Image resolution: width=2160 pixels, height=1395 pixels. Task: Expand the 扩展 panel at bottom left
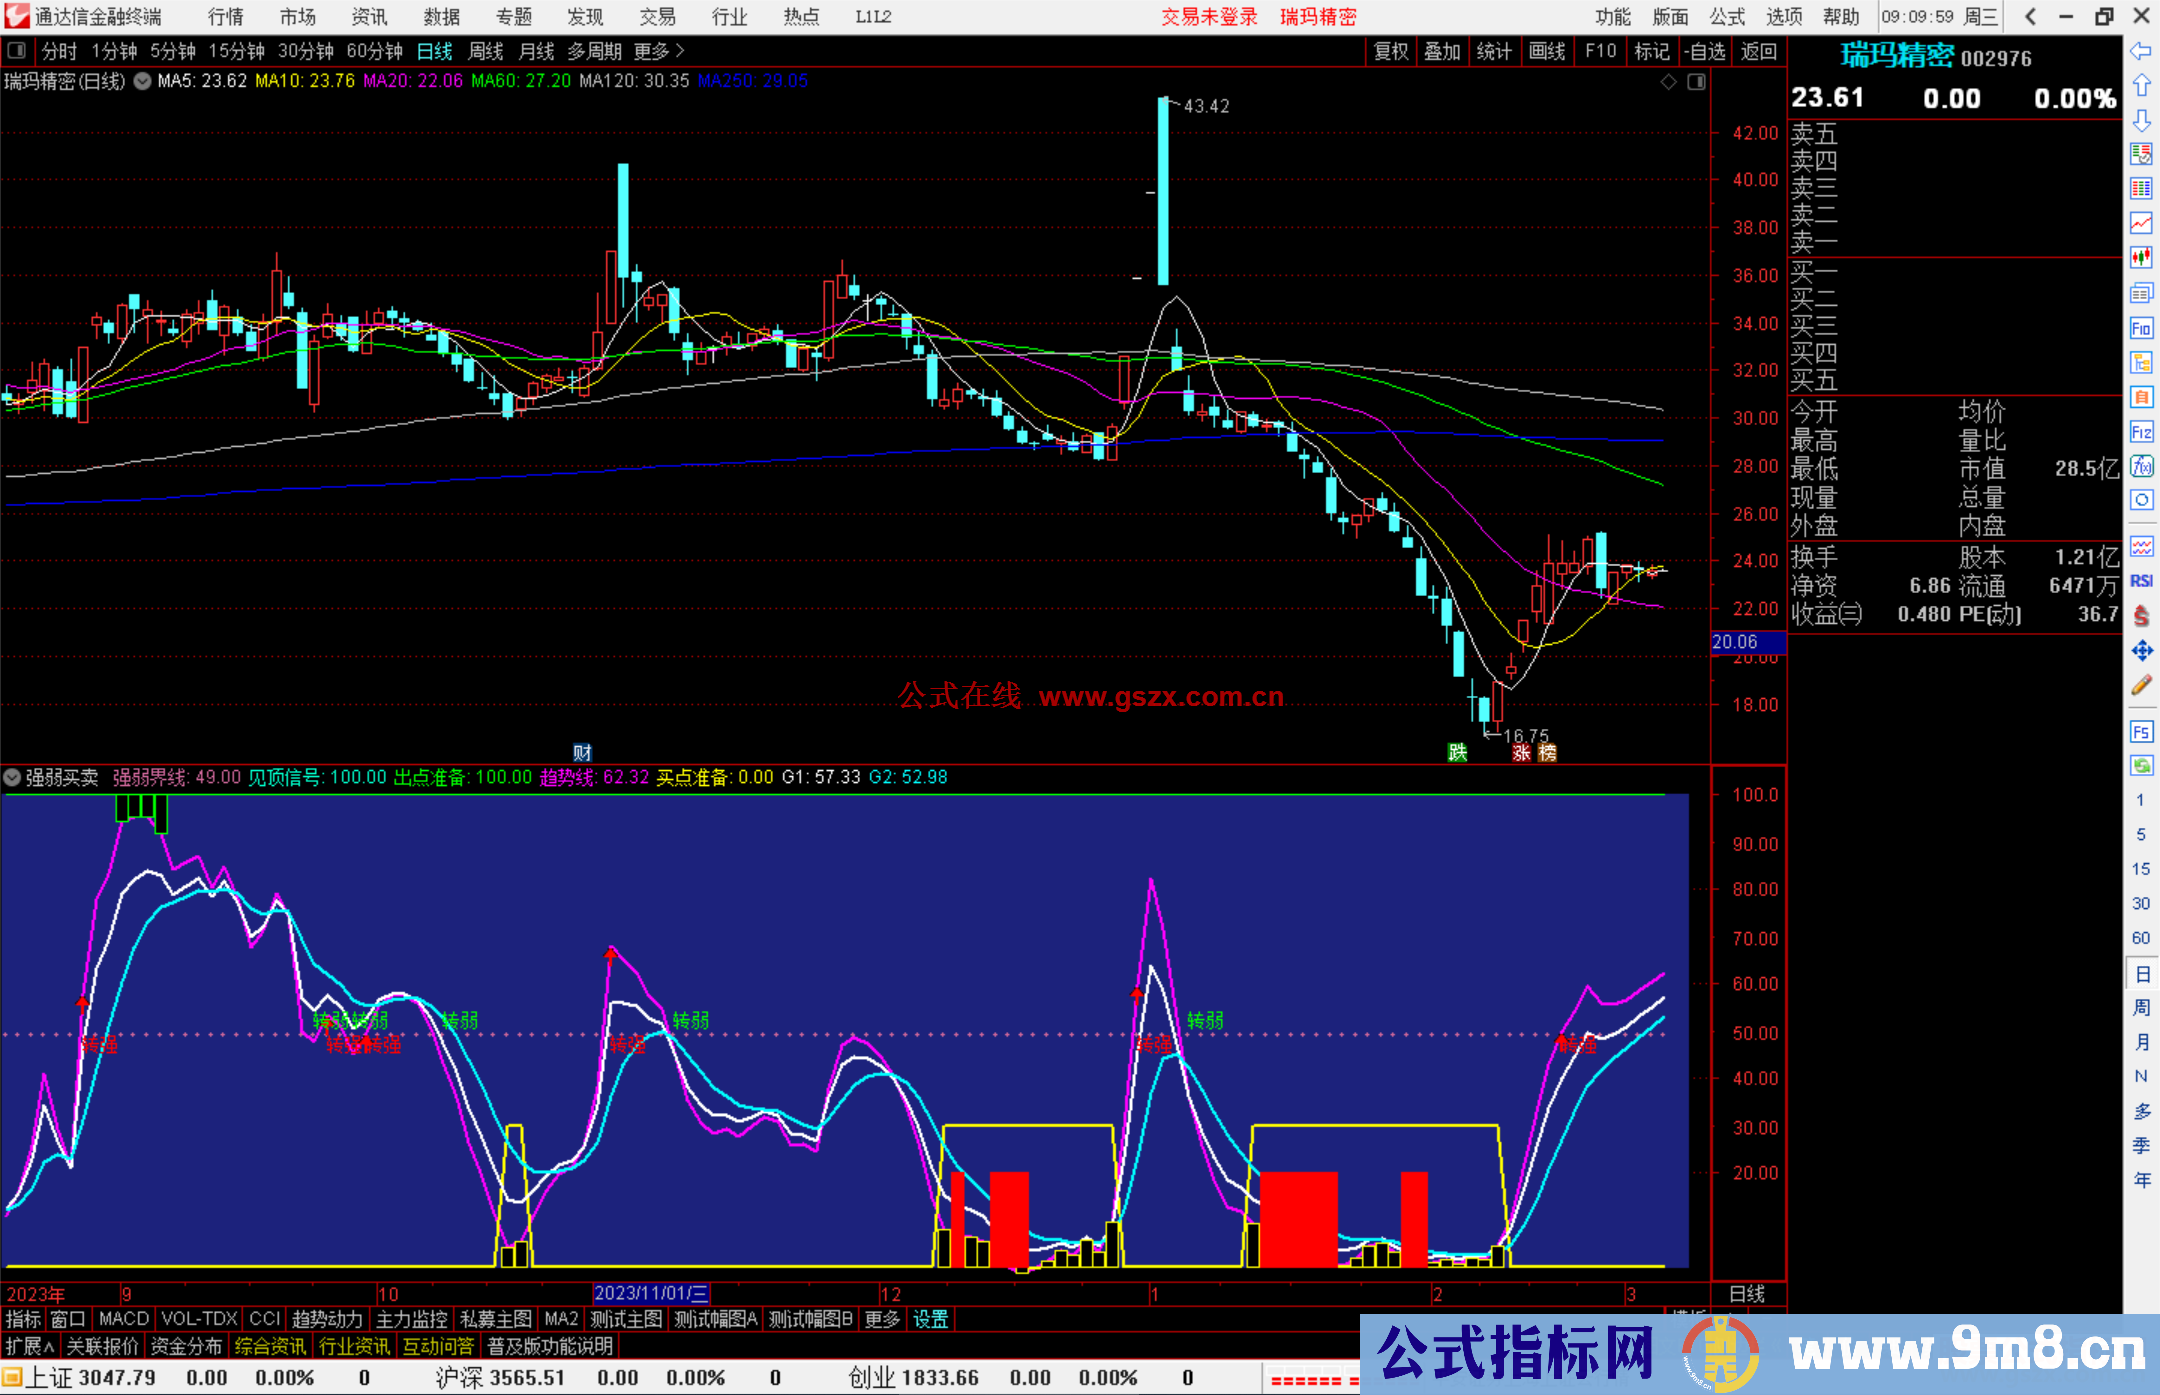tap(30, 1346)
